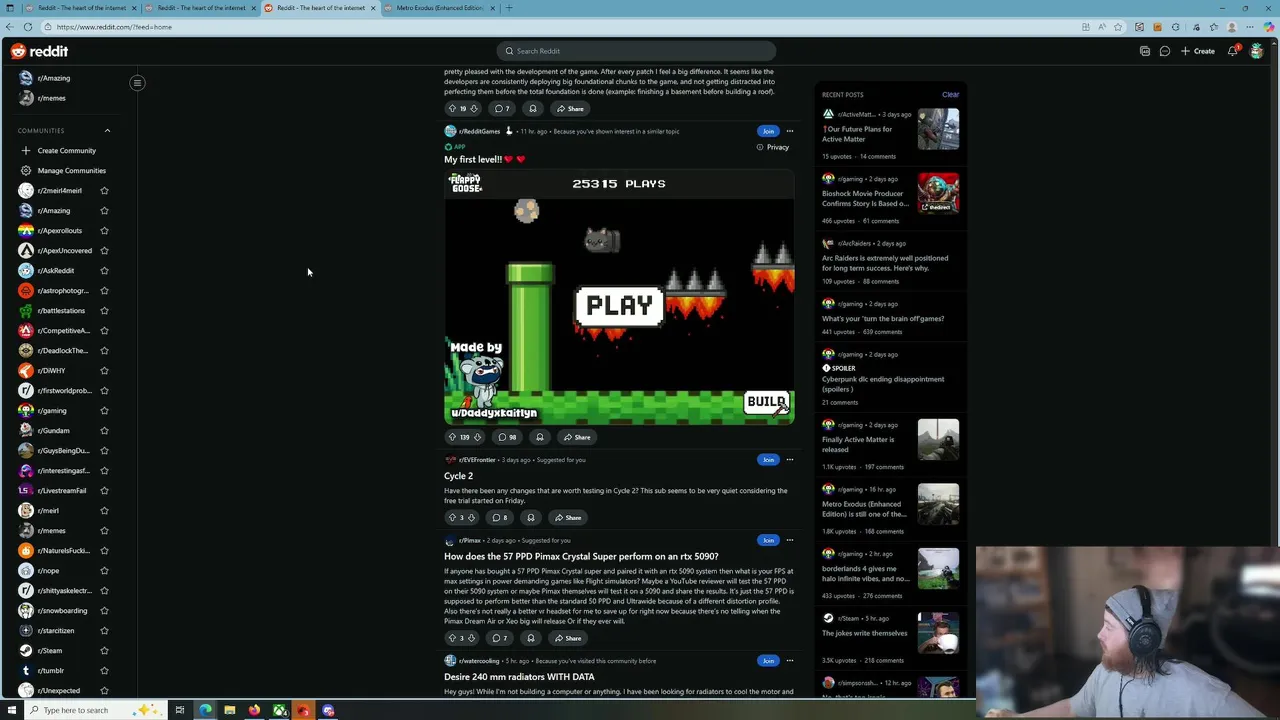The image size is (1280, 720).
Task: Open a new browser tab
Action: [509, 8]
